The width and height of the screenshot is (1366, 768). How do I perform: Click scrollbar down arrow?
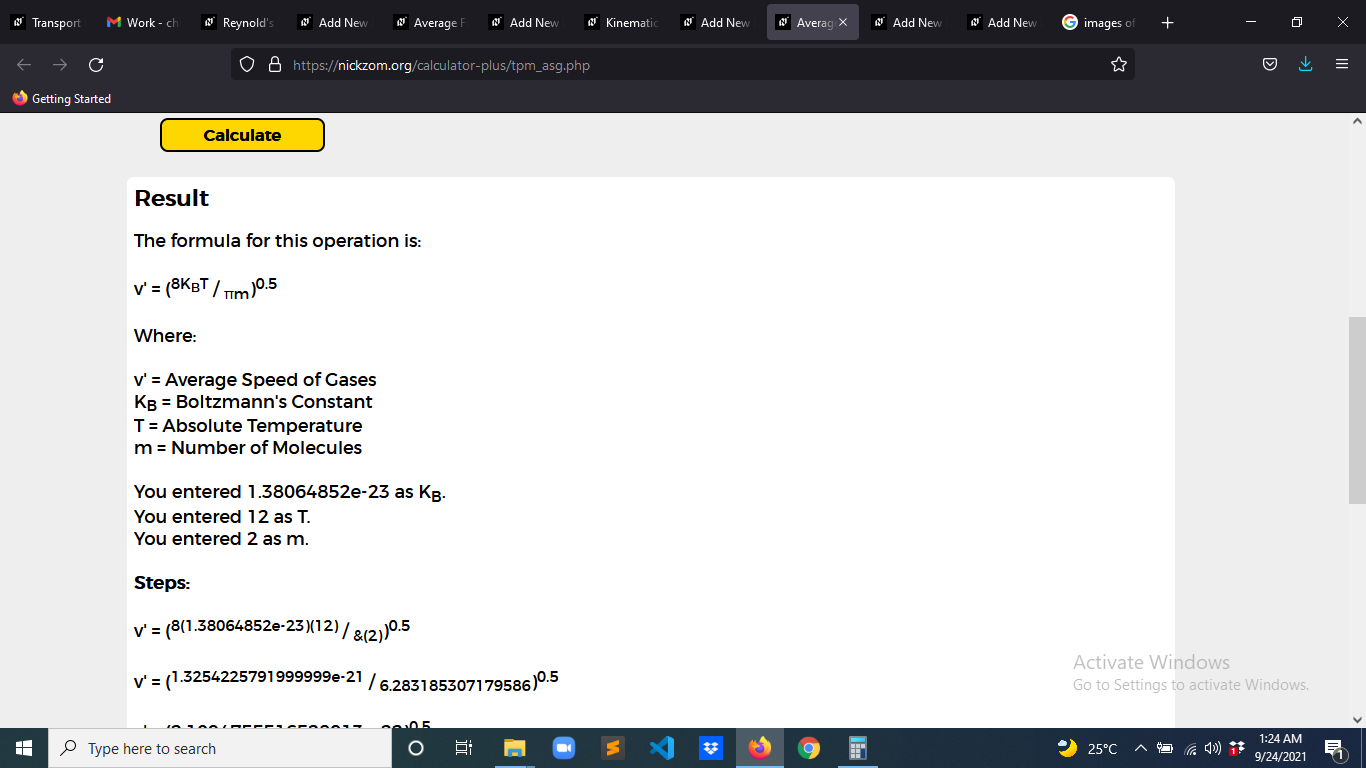click(1357, 719)
